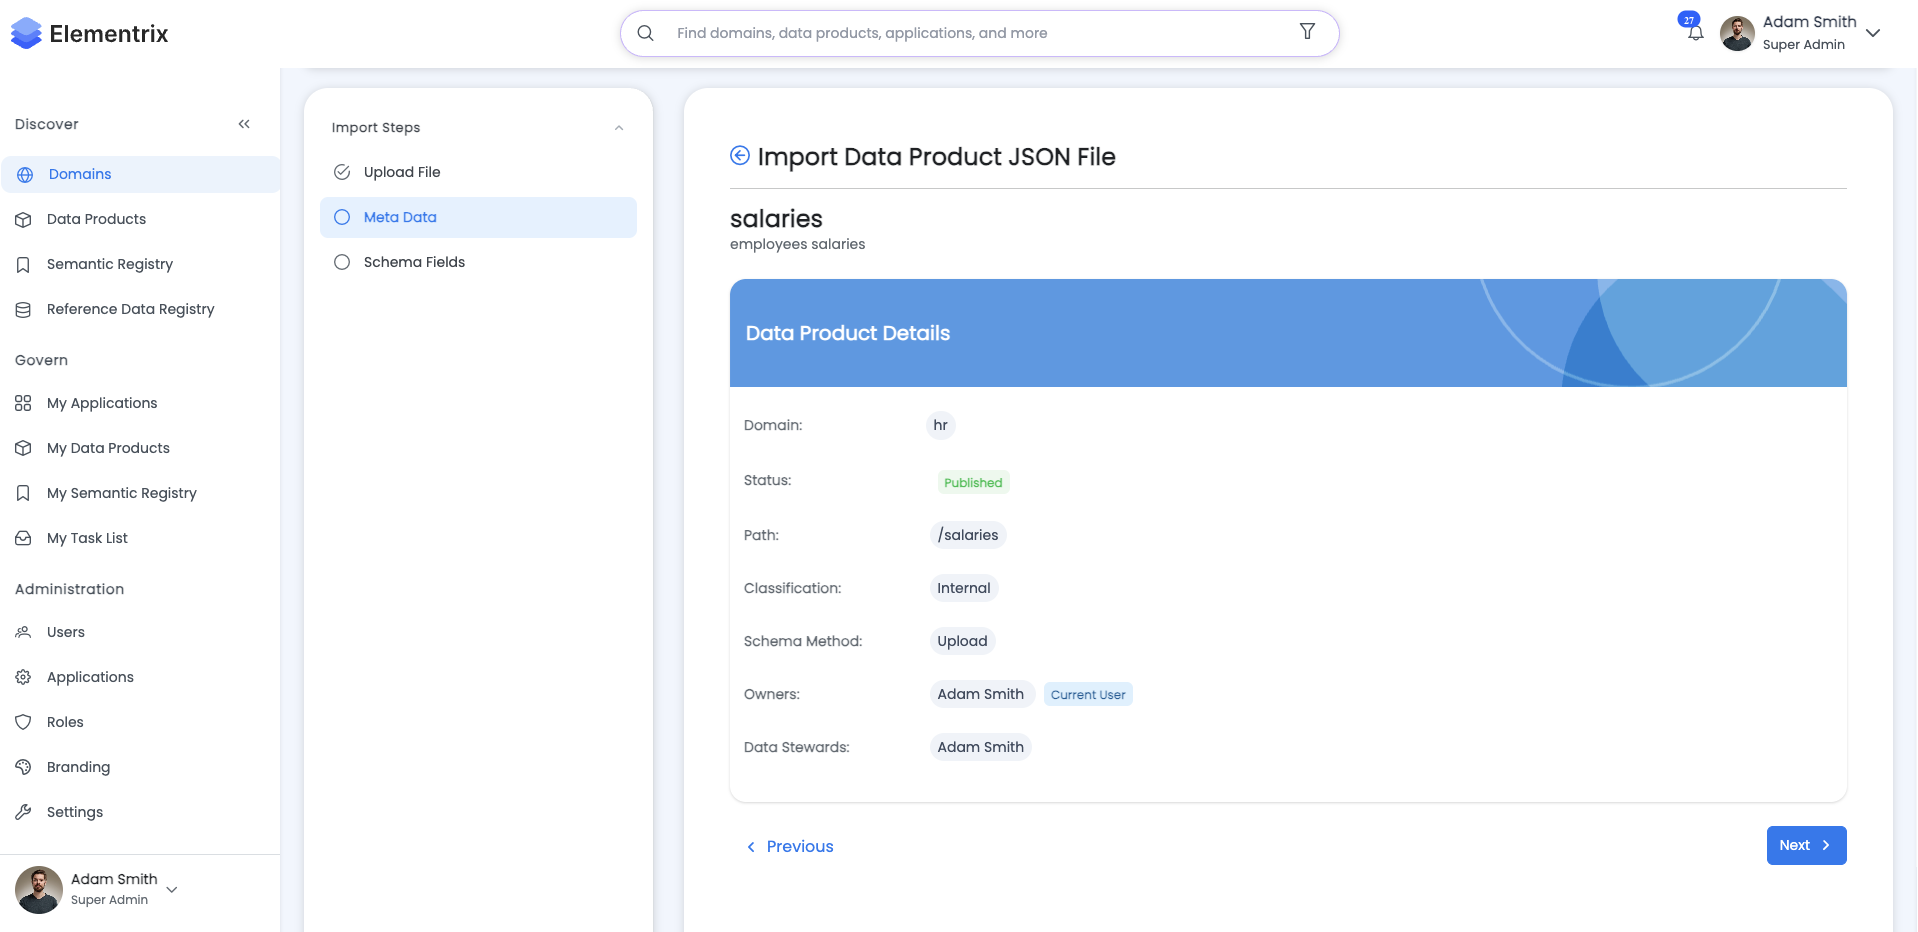Click the My Task List inbox icon

[x=23, y=538]
